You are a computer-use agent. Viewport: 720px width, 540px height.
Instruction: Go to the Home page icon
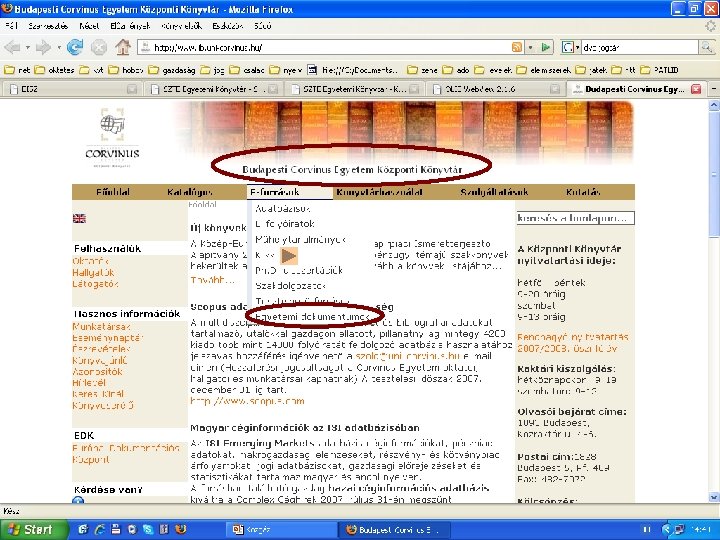pyautogui.click(x=123, y=47)
